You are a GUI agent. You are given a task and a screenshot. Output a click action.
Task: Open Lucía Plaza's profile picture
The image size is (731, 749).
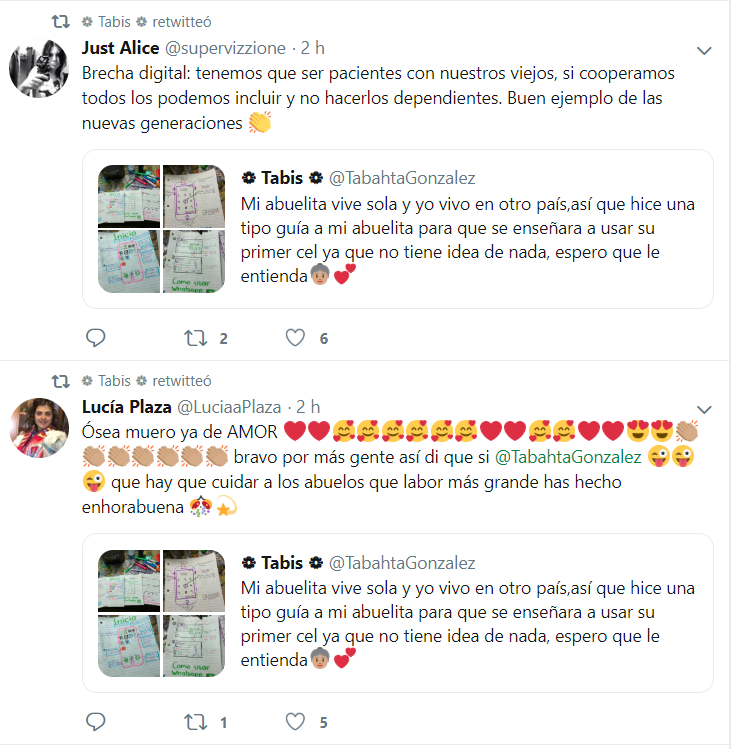[x=39, y=428]
